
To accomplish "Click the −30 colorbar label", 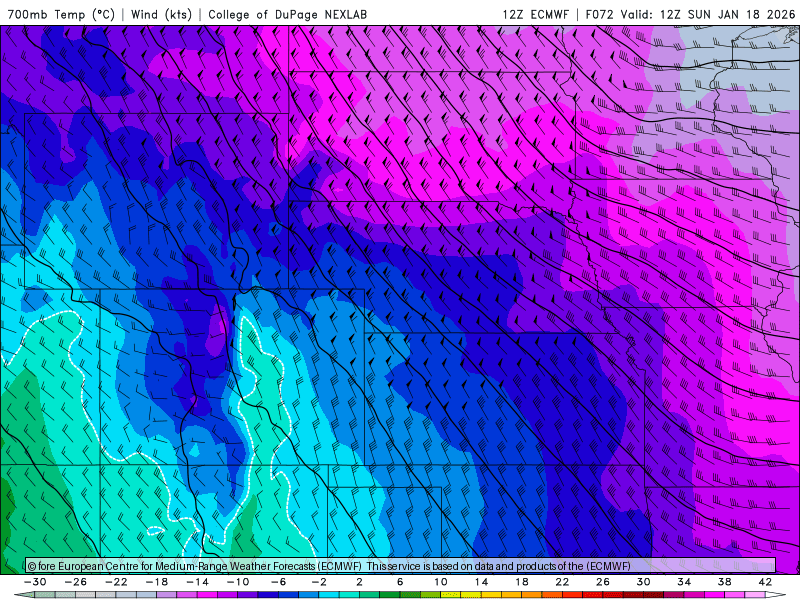I will 35,582.
